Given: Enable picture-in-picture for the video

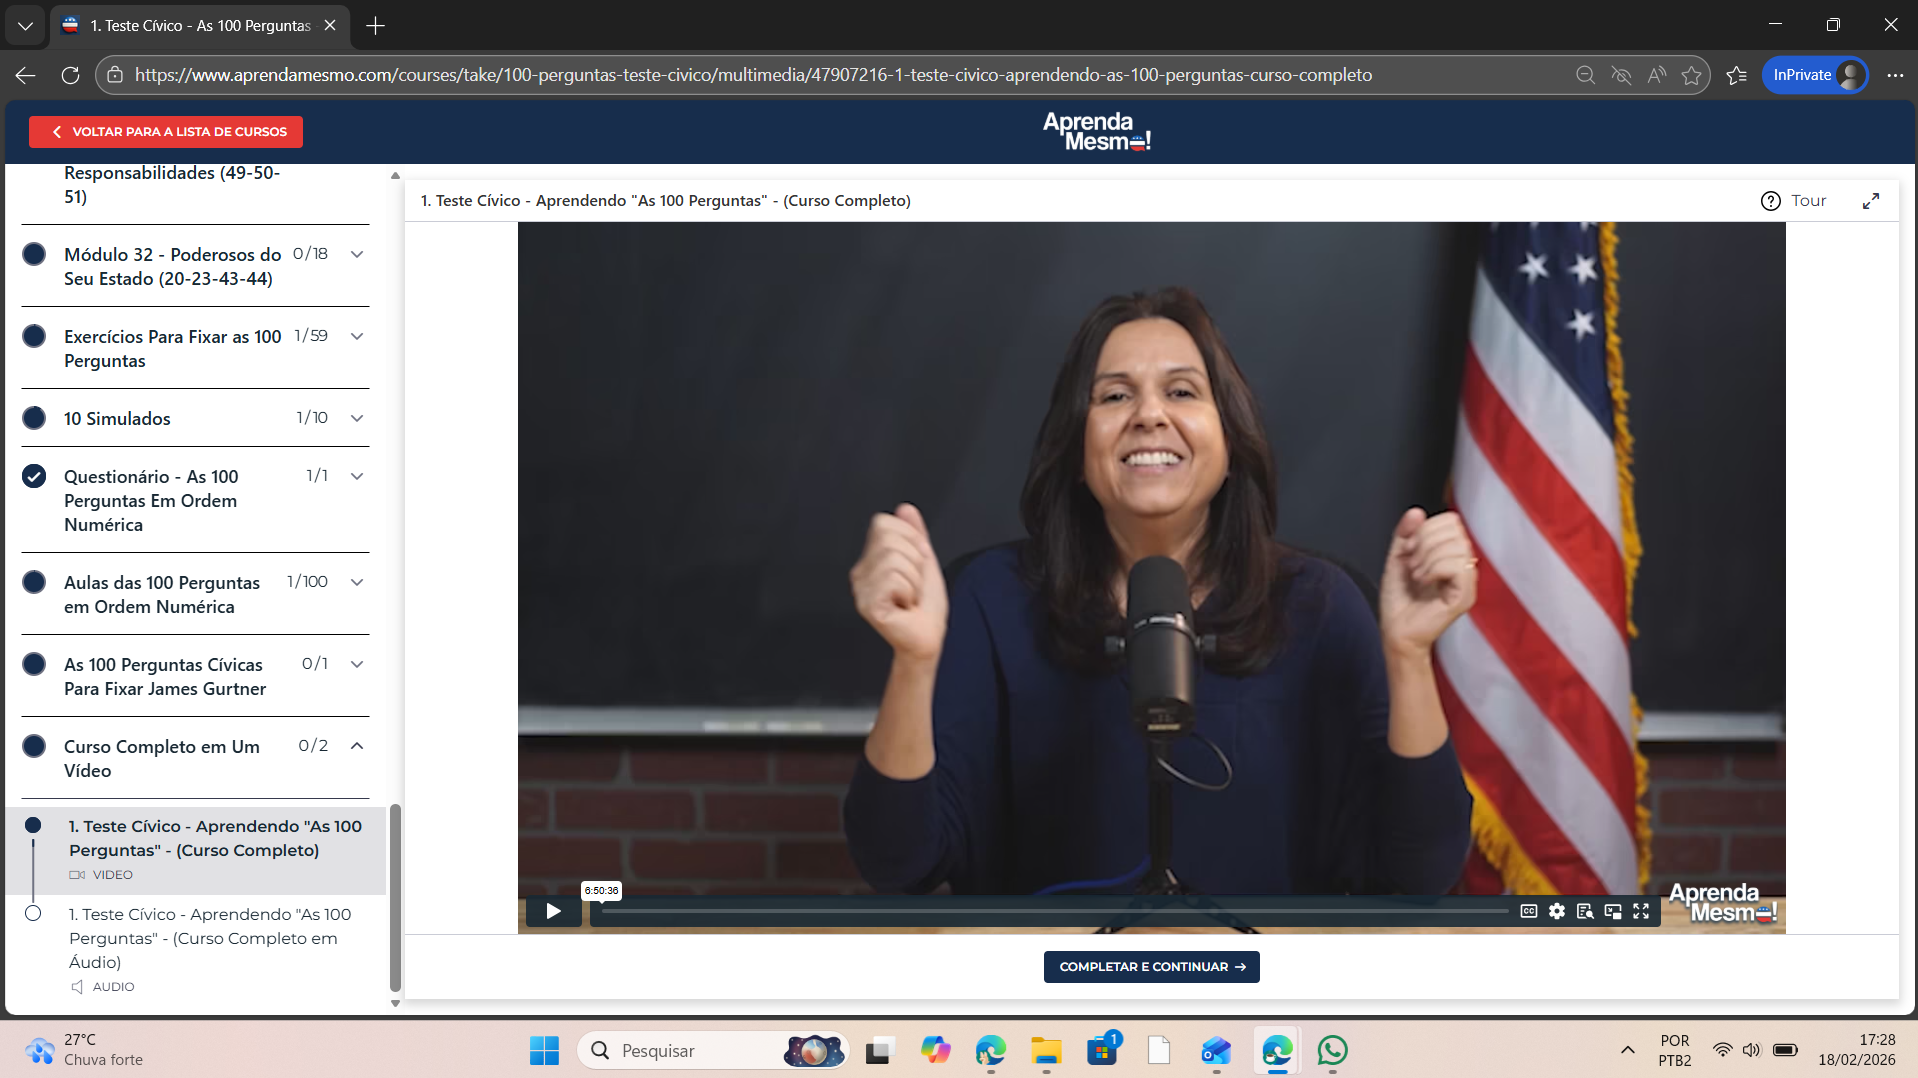Looking at the screenshot, I should [x=1613, y=911].
